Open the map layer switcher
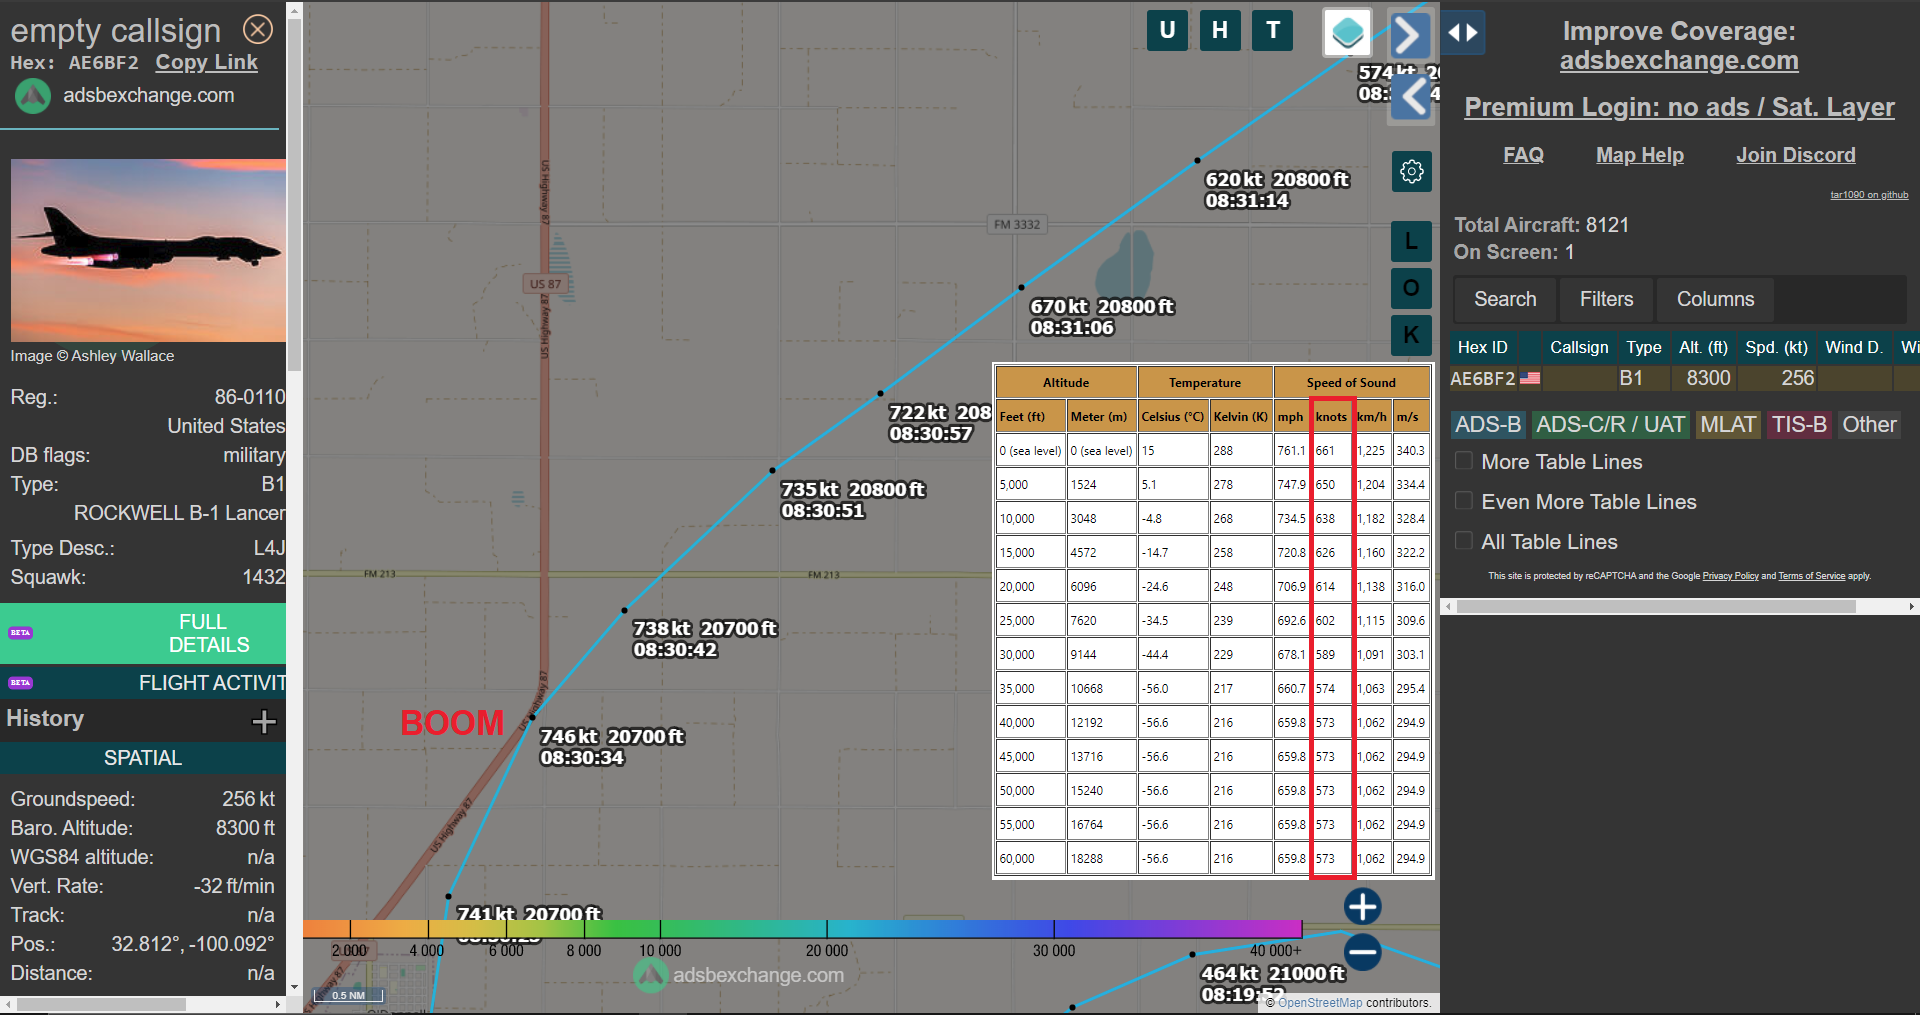The height and width of the screenshot is (1015, 1920). (1347, 33)
